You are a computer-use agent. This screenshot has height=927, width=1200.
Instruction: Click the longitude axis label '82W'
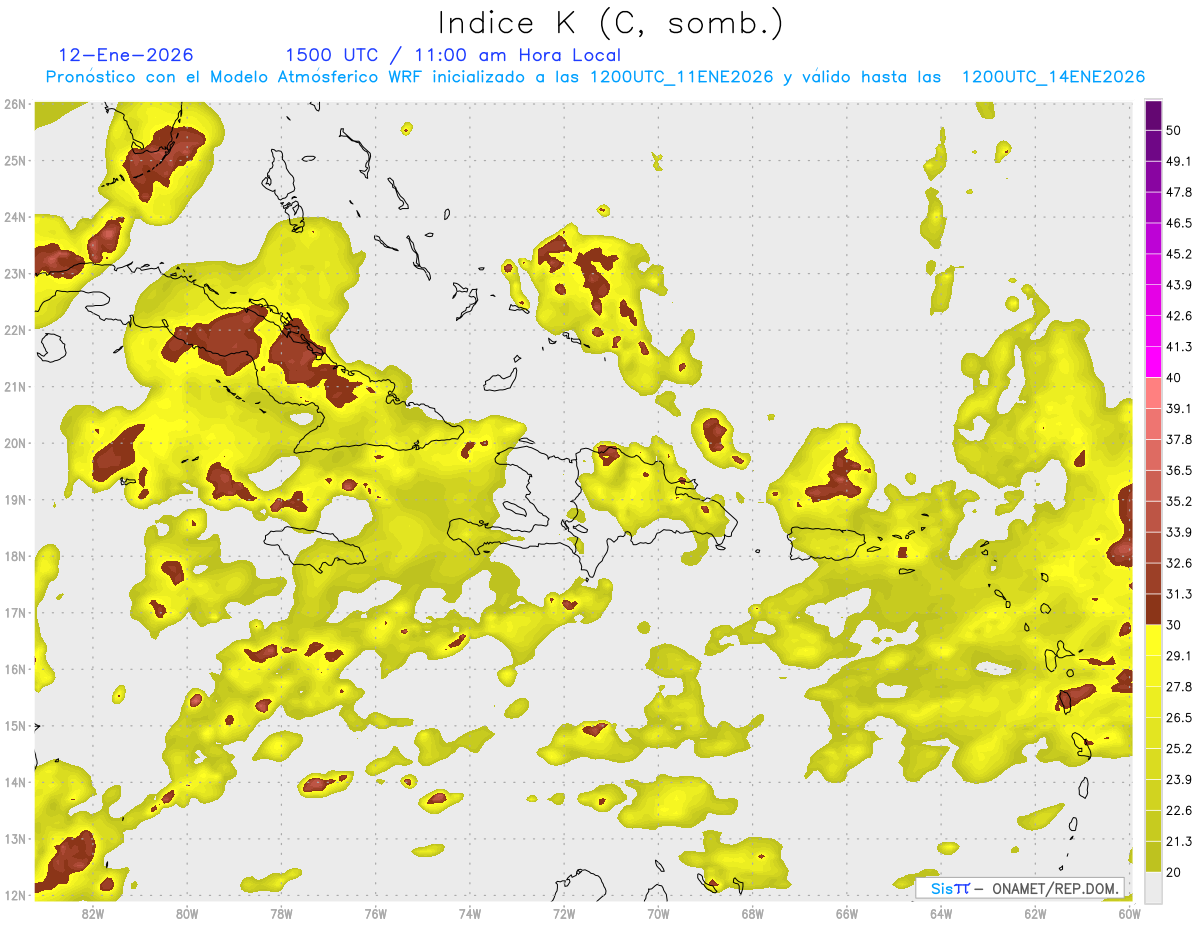click(x=92, y=913)
